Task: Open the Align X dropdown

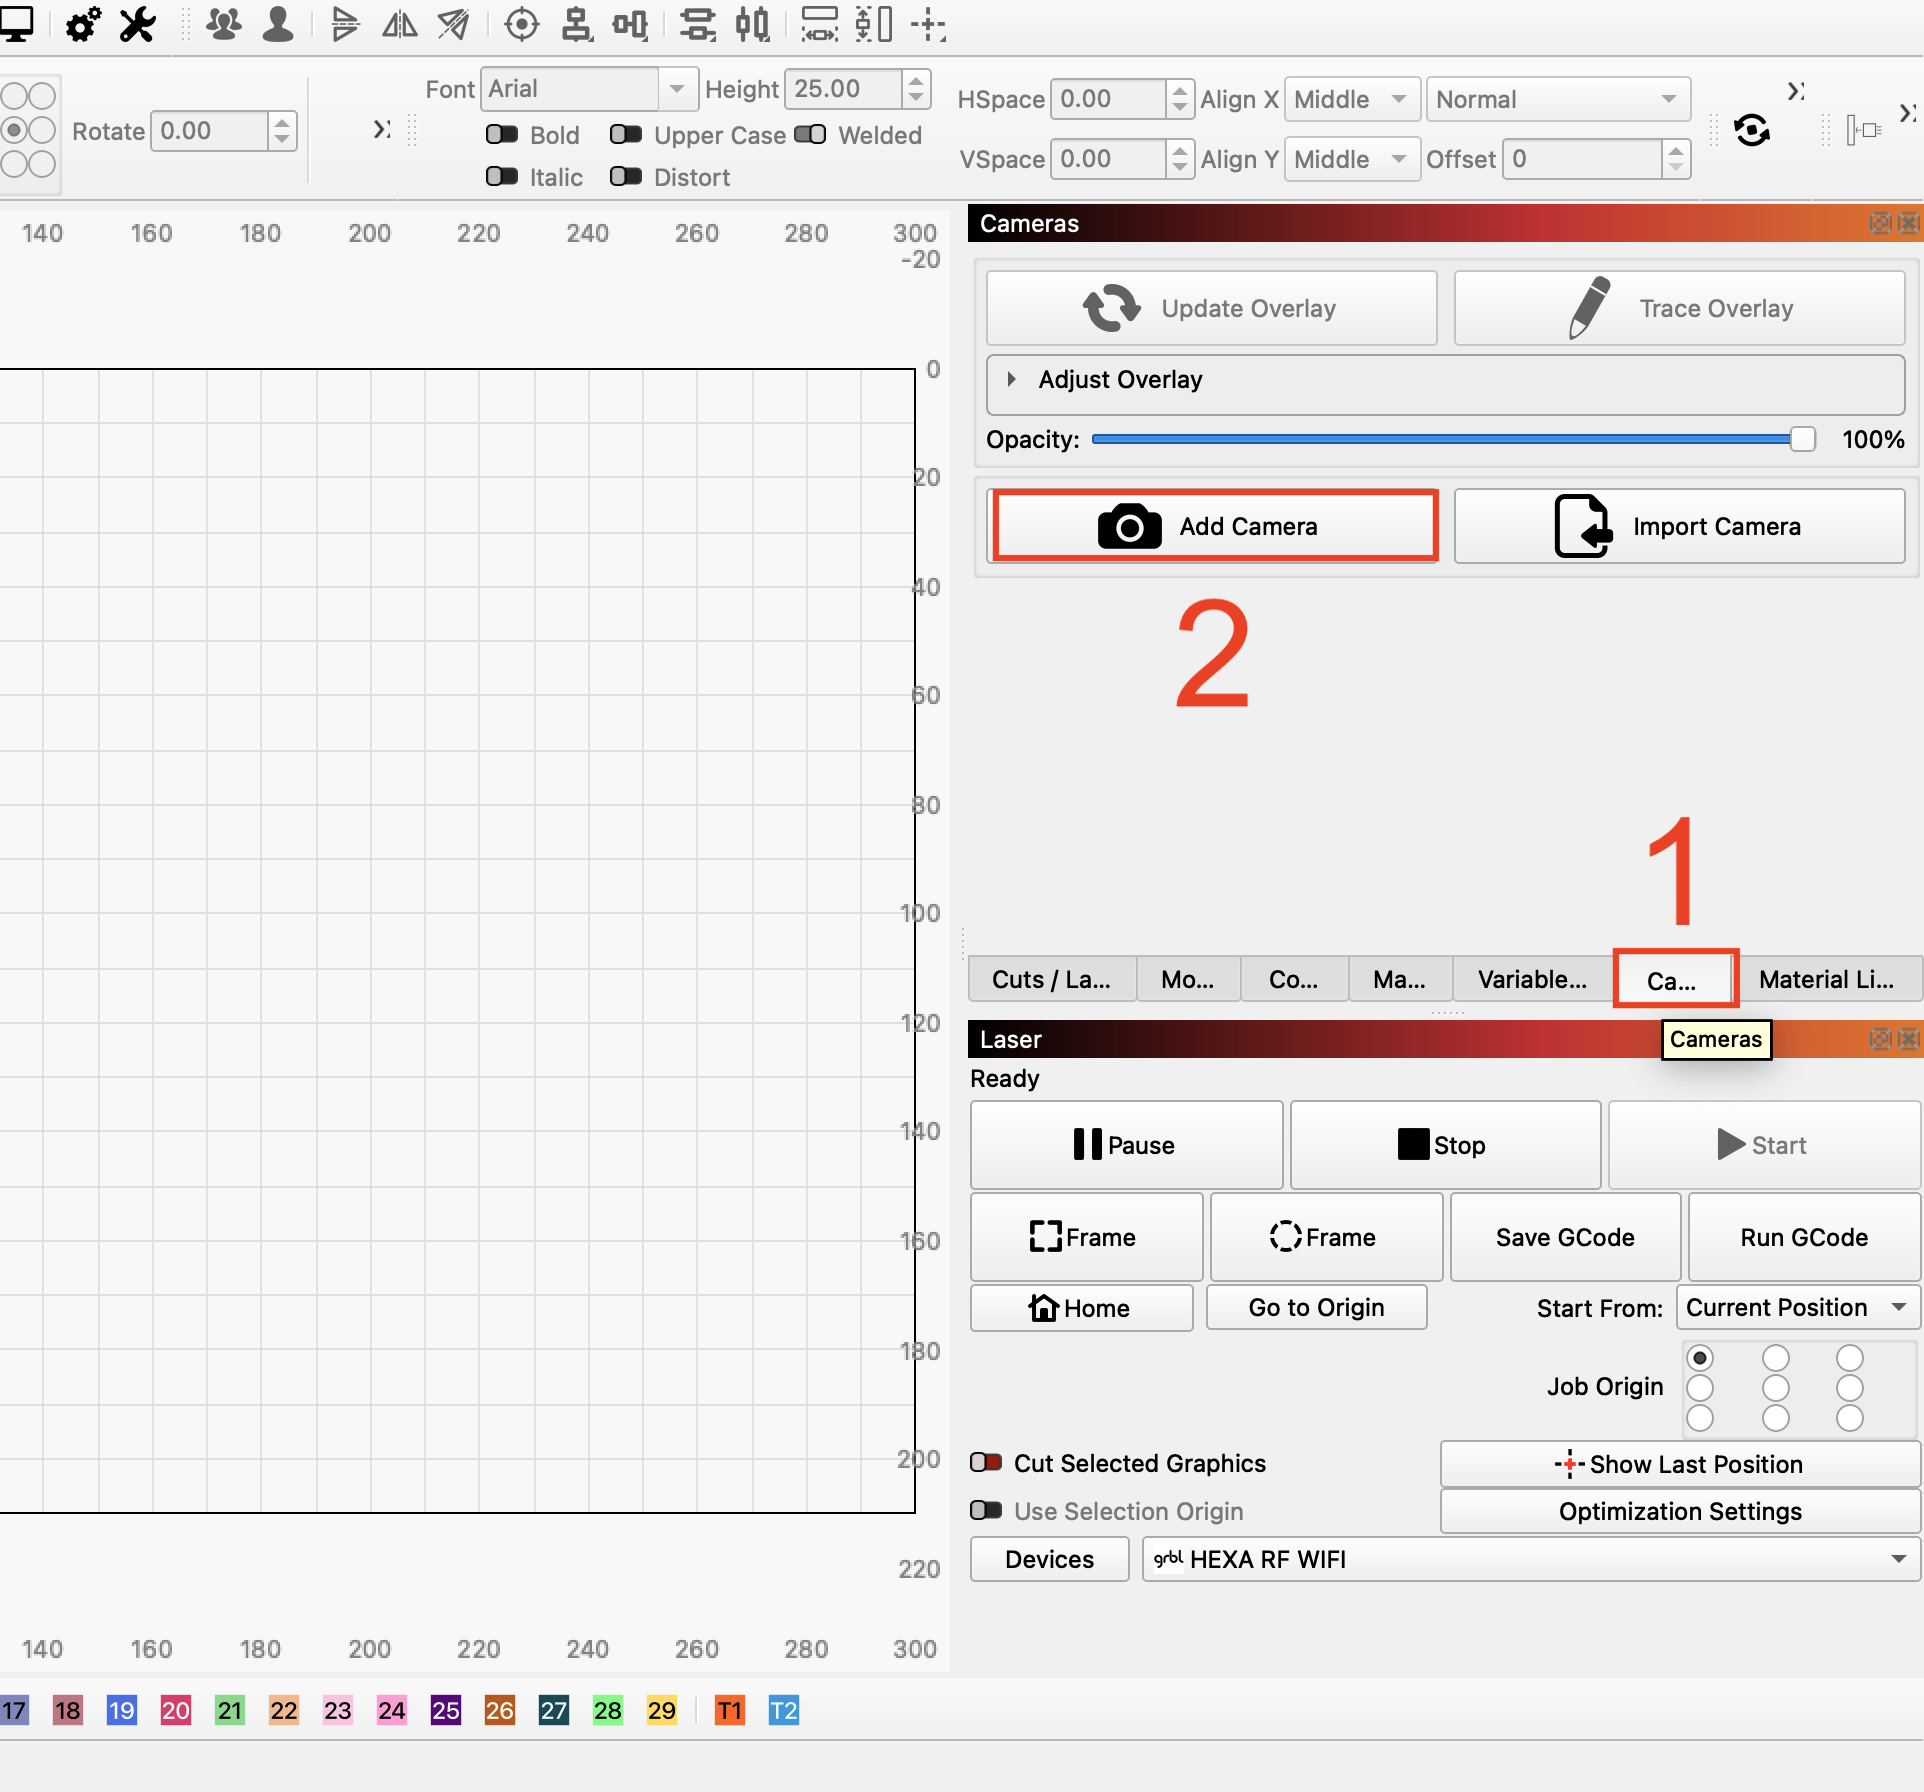Action: pos(1352,99)
